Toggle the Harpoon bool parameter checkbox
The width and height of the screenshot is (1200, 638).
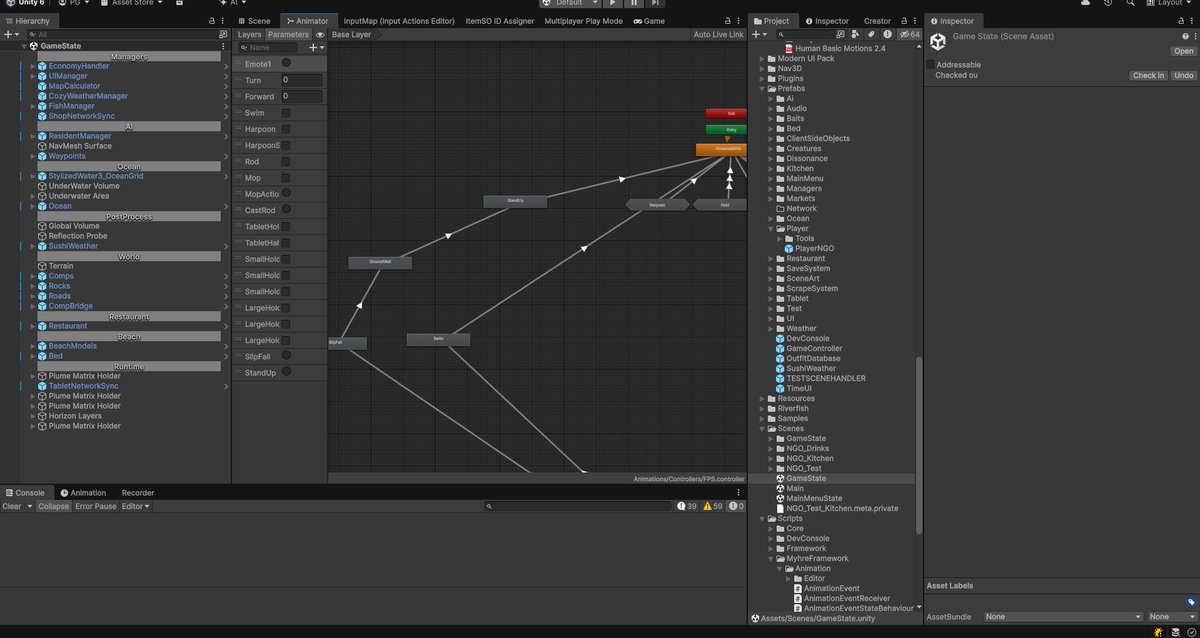coord(286,129)
